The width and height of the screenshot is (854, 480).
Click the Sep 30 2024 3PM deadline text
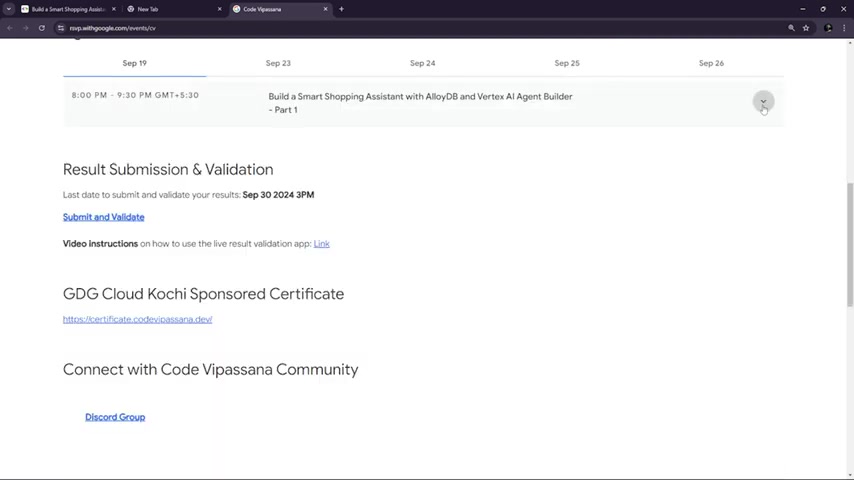click(278, 195)
